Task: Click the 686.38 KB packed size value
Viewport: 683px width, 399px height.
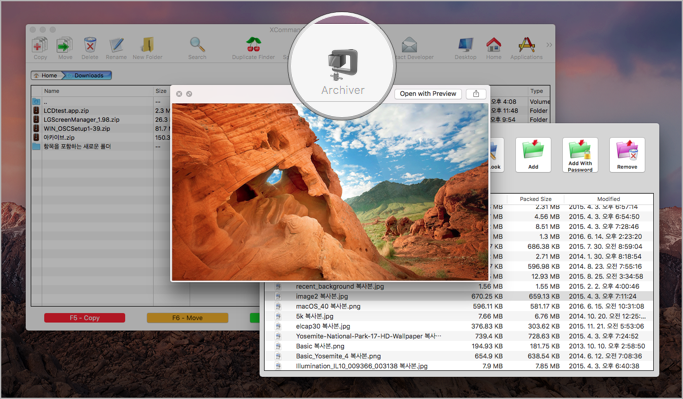Action: pyautogui.click(x=543, y=247)
